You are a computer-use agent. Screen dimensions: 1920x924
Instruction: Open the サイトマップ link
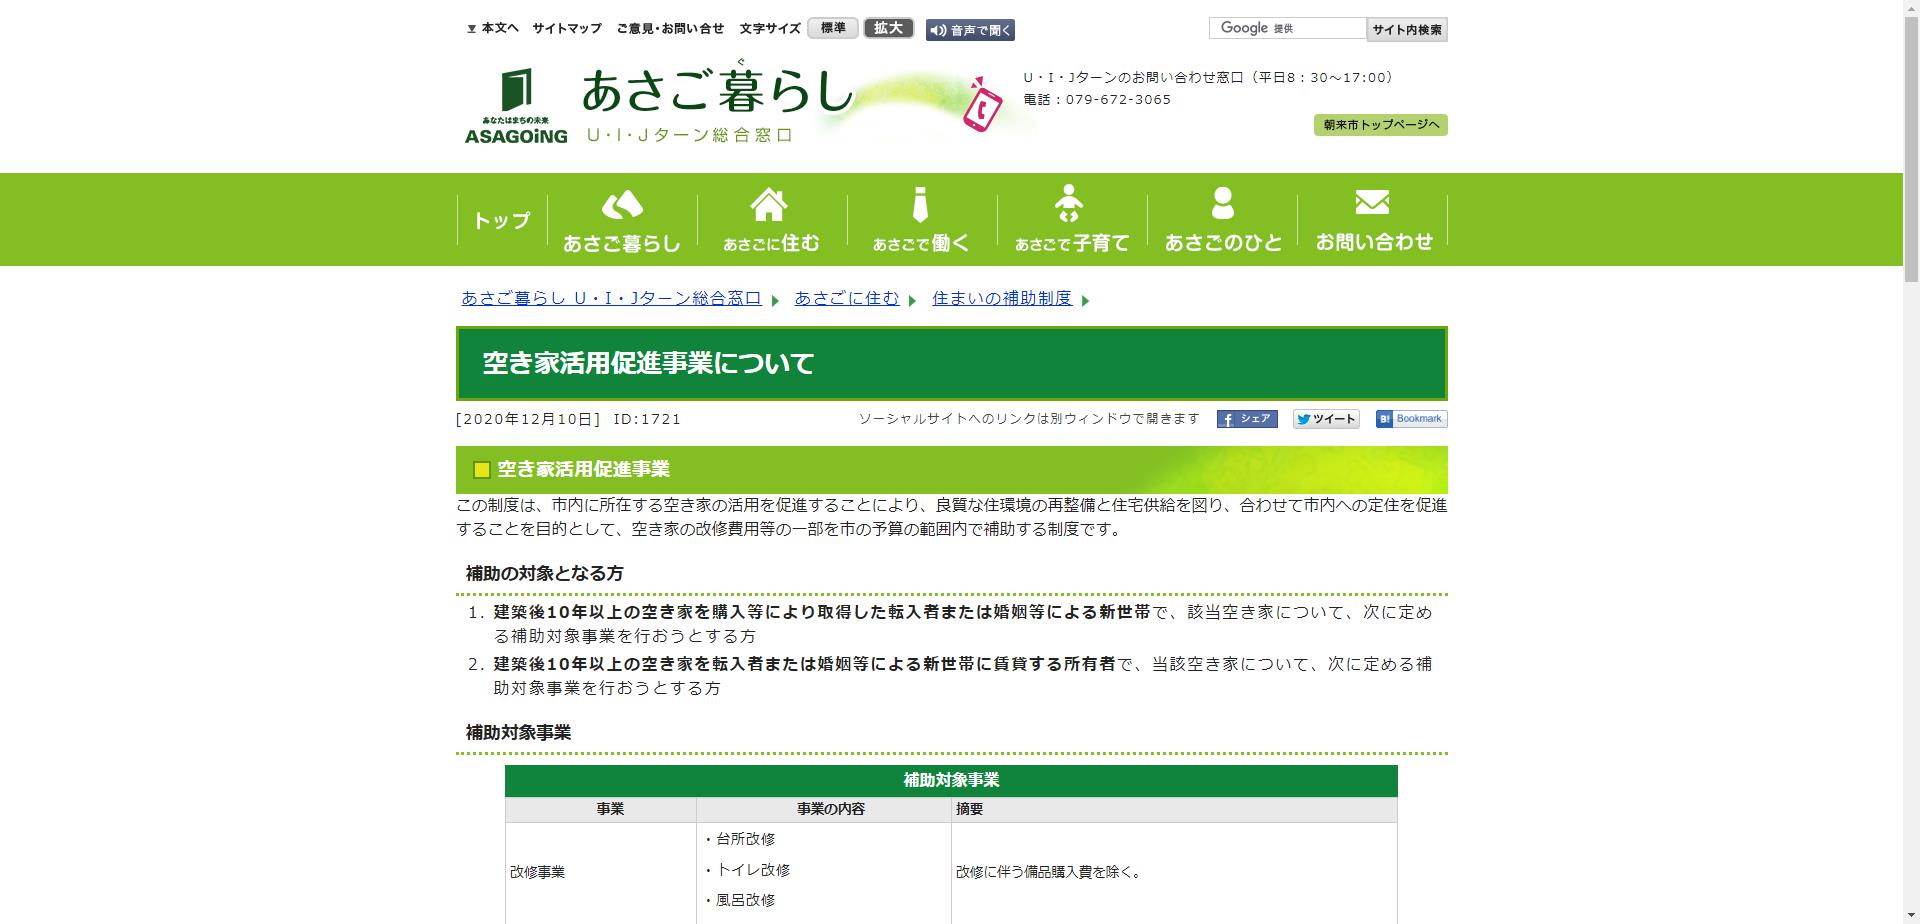pos(567,29)
